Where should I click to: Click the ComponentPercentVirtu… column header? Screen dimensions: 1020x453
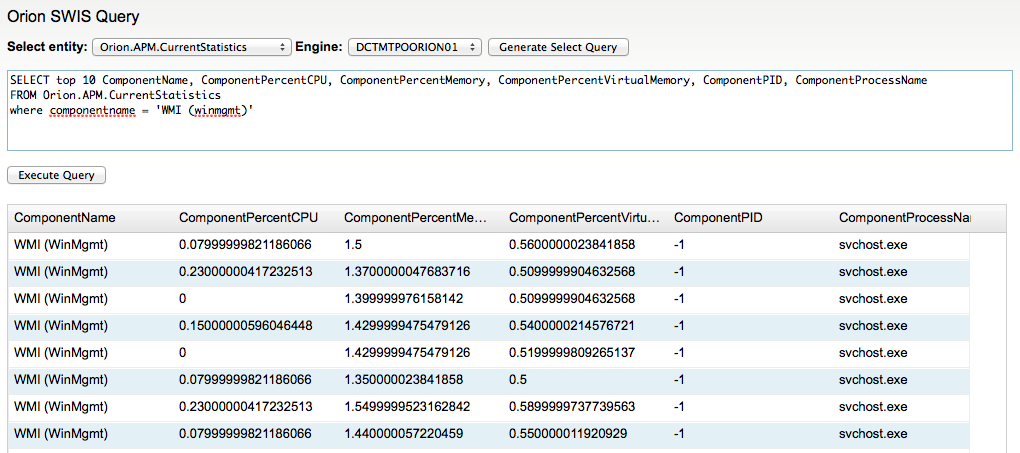[x=585, y=218]
